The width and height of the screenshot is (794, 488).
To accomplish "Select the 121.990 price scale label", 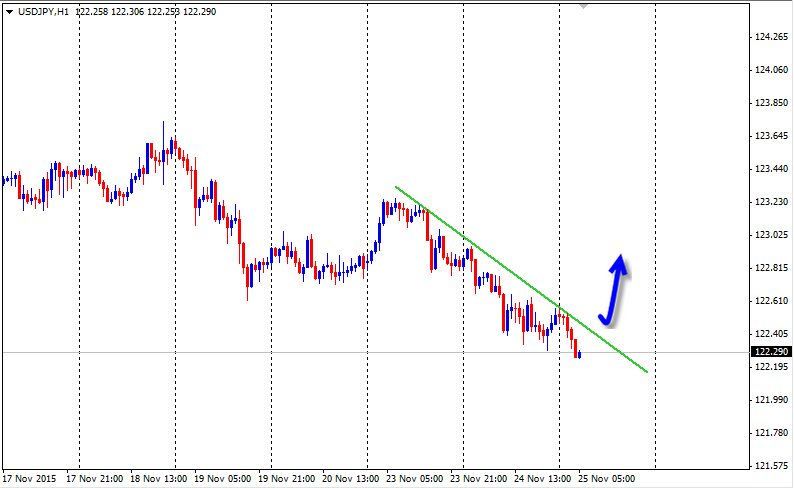I will (772, 399).
